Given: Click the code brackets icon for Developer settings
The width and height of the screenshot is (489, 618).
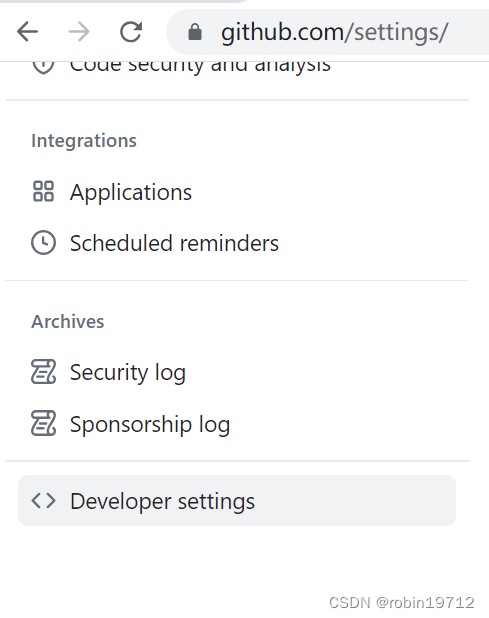Looking at the screenshot, I should (x=43, y=501).
